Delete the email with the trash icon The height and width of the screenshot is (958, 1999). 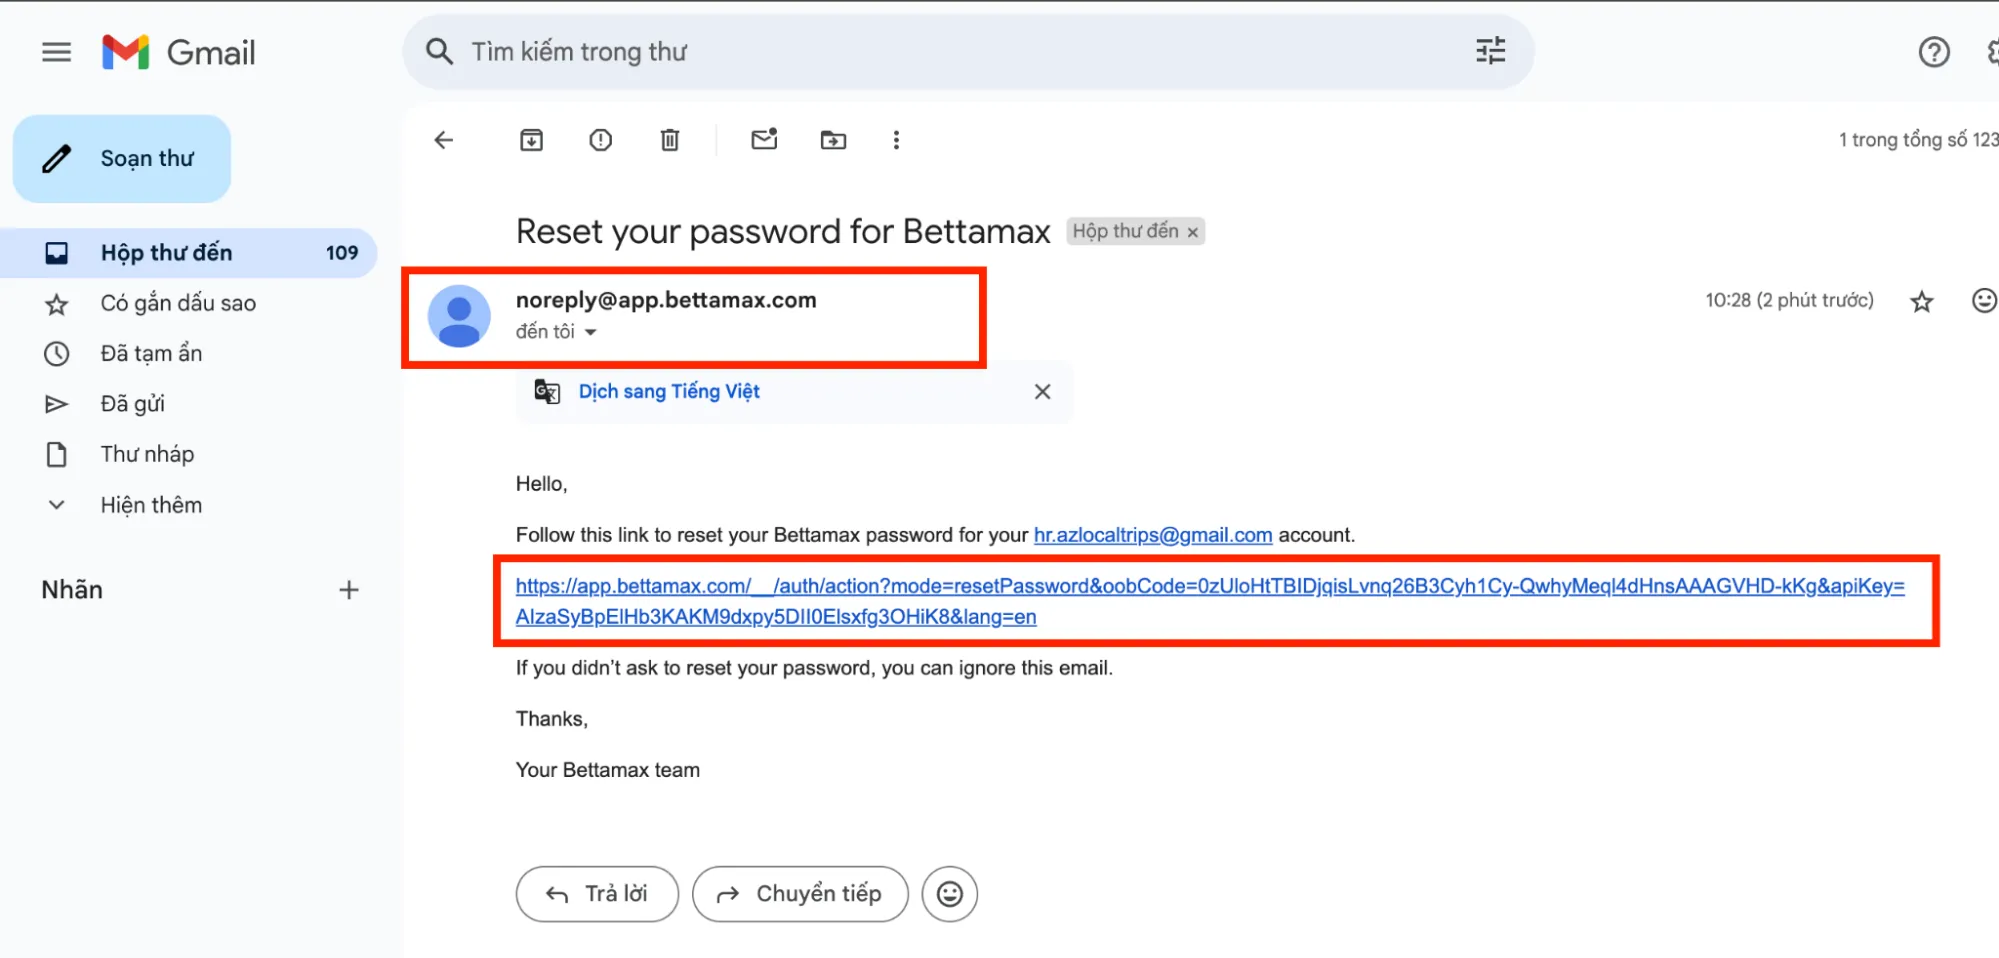(670, 140)
